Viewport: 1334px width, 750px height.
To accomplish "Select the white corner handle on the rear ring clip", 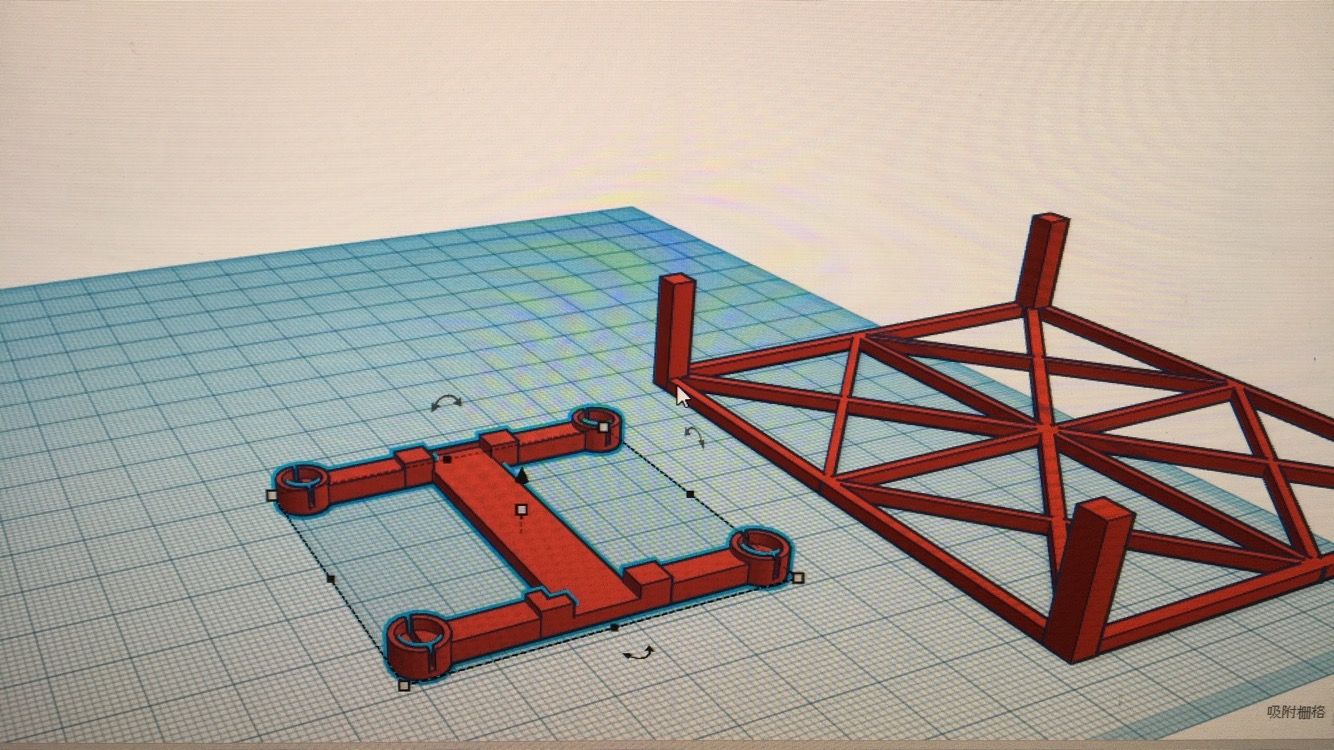I will click(604, 427).
